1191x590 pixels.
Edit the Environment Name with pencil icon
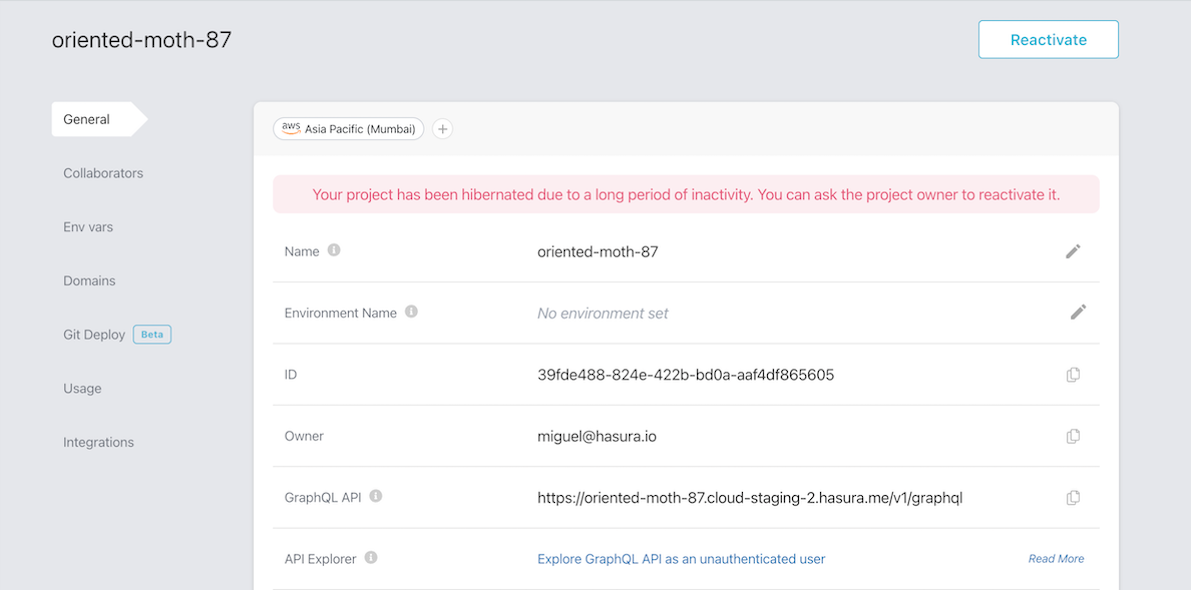tap(1077, 313)
